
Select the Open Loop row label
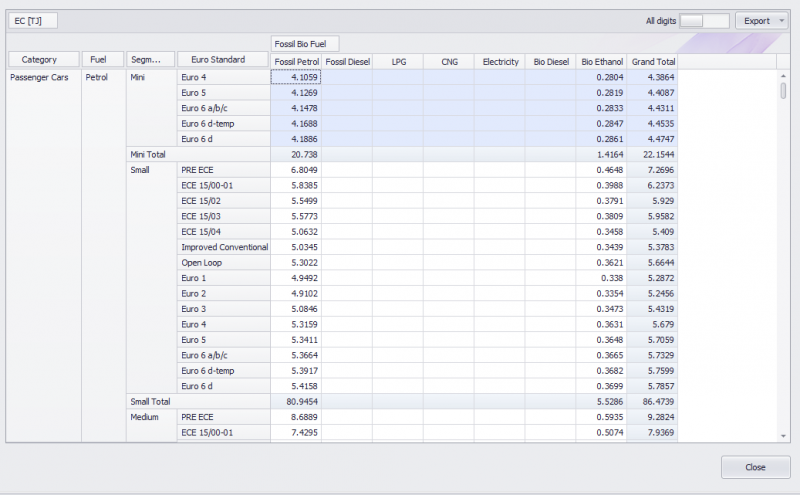click(x=223, y=263)
